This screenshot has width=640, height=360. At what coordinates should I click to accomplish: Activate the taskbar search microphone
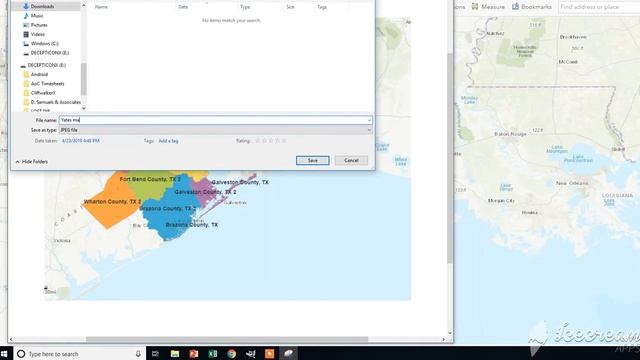pos(138,354)
